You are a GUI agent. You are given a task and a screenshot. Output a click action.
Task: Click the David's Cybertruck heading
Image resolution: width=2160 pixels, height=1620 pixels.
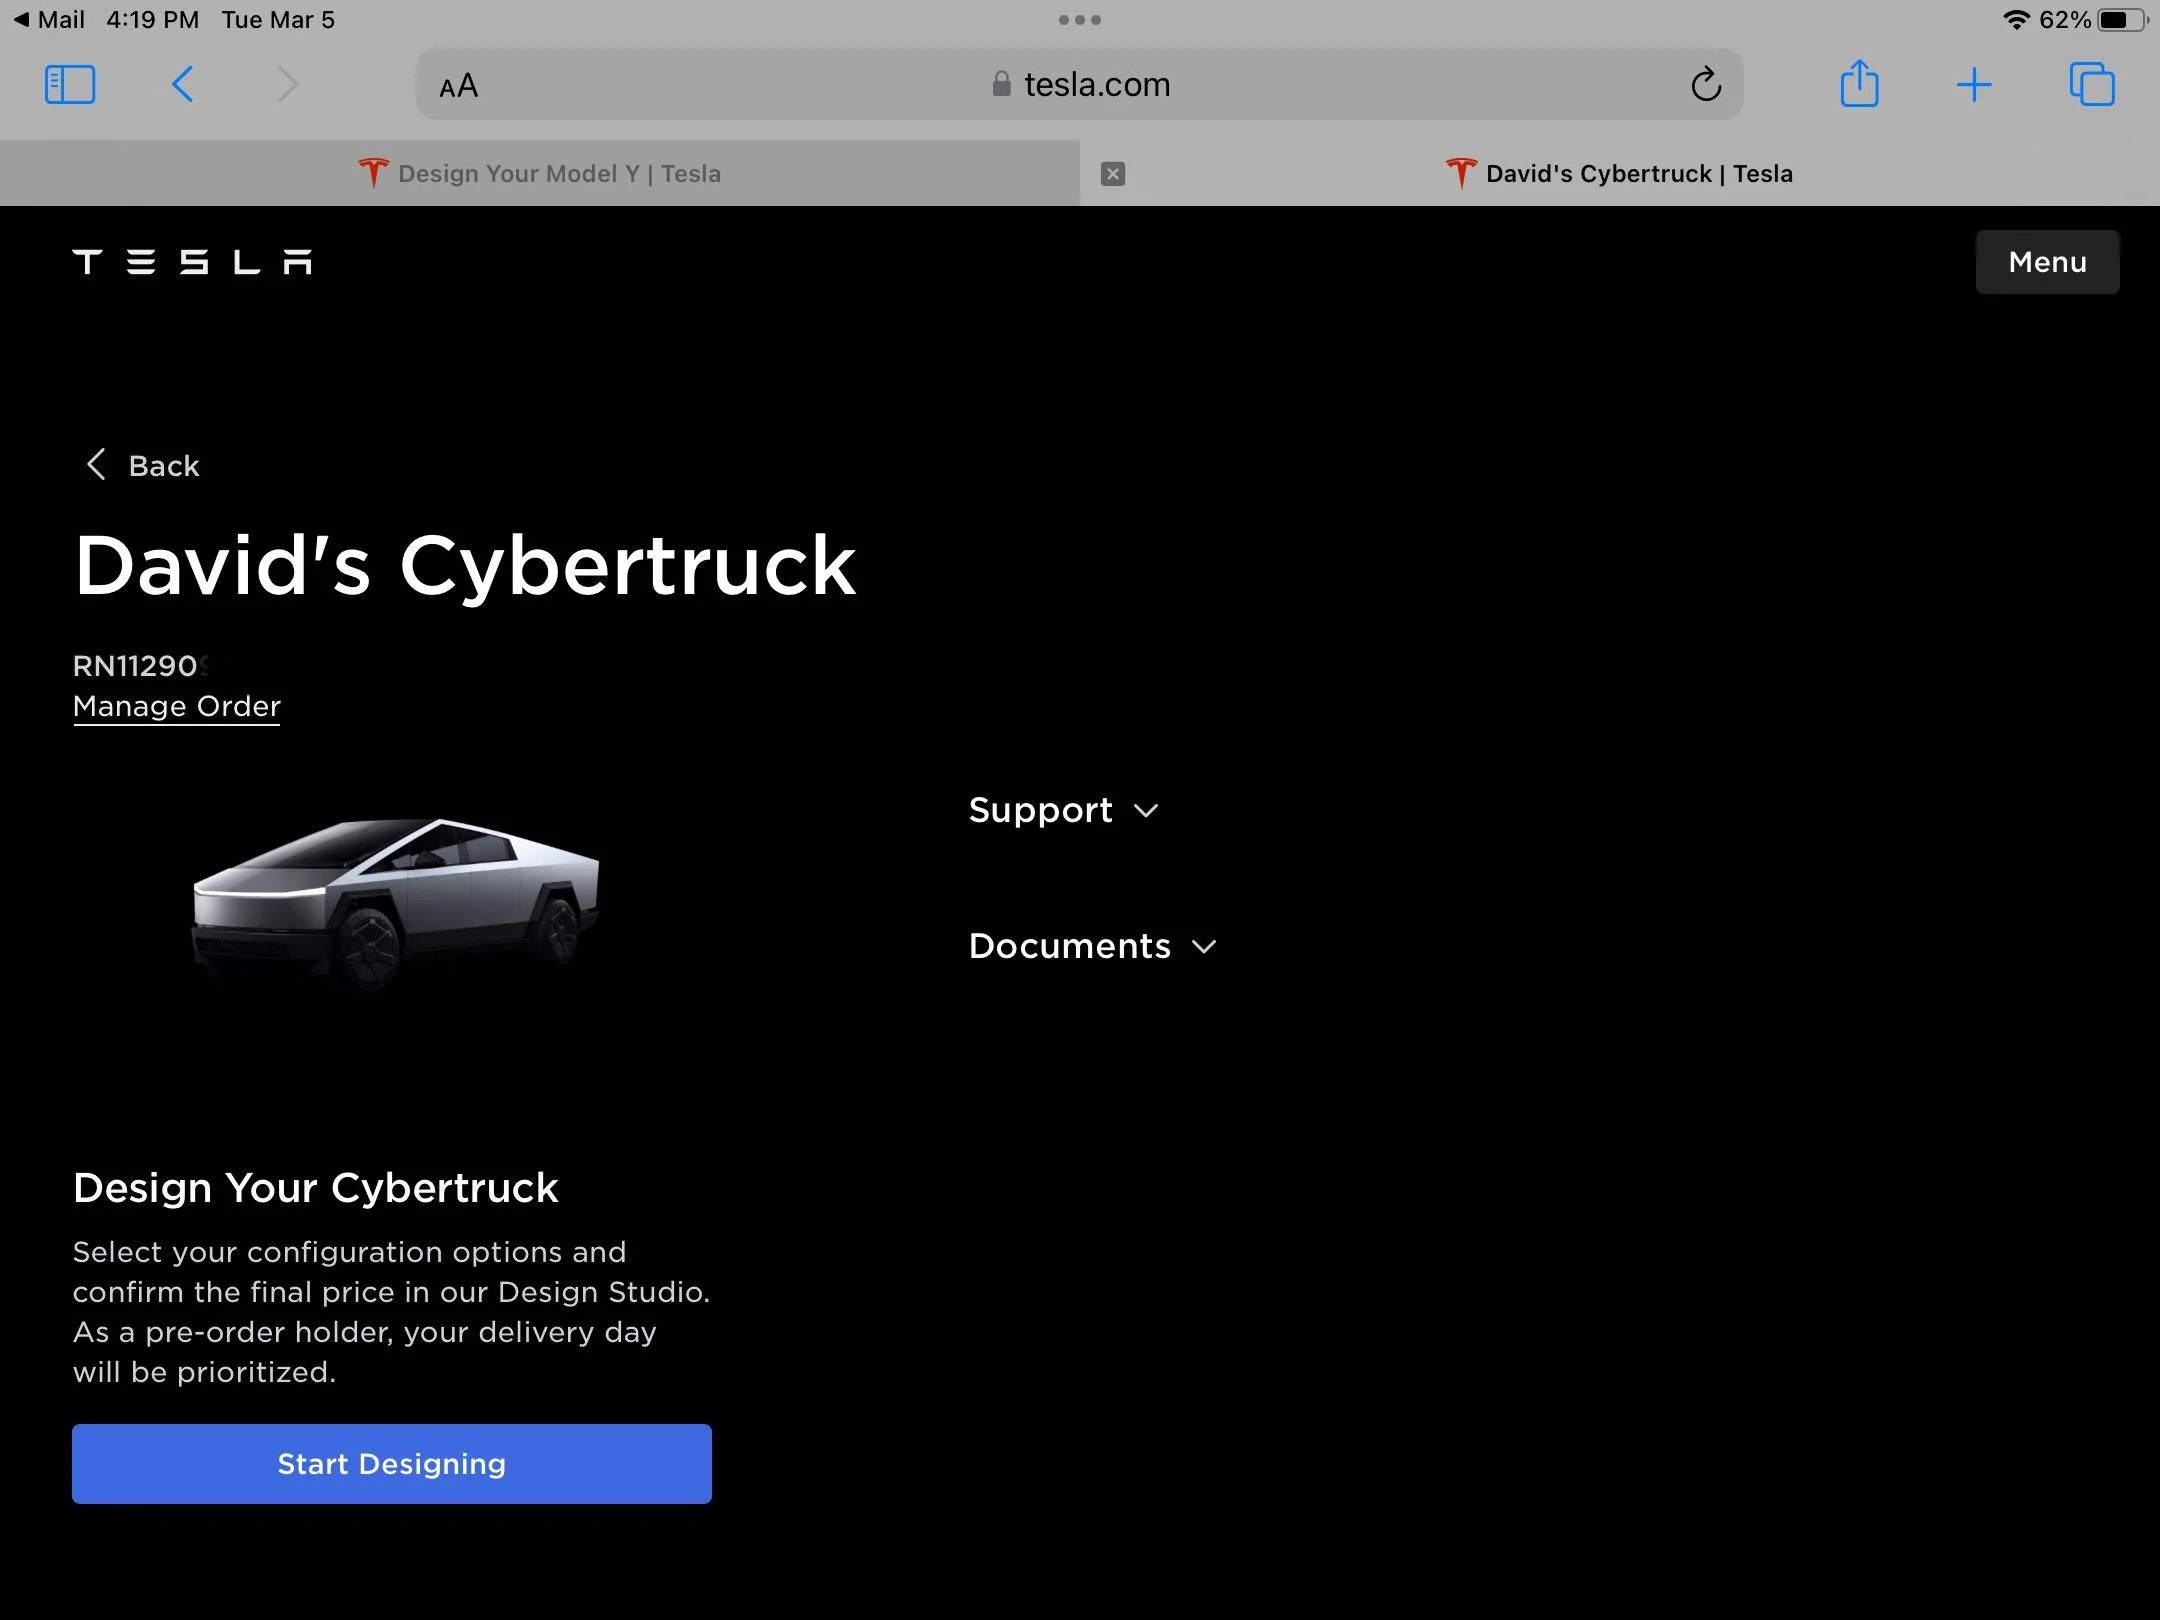465,566
